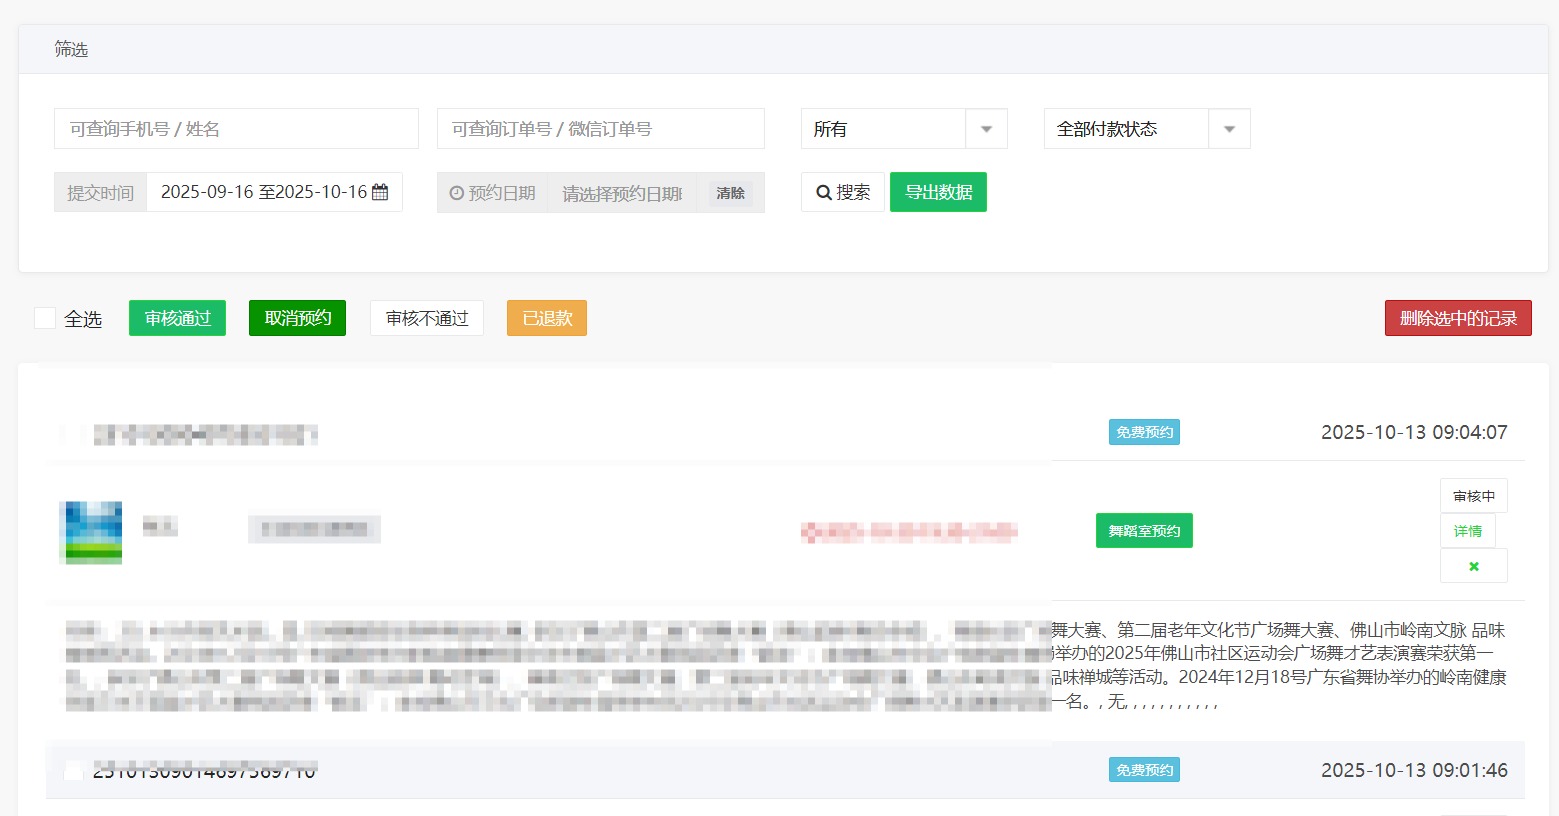Open the 提交时间 date range picker
1559x816 pixels.
(x=264, y=192)
